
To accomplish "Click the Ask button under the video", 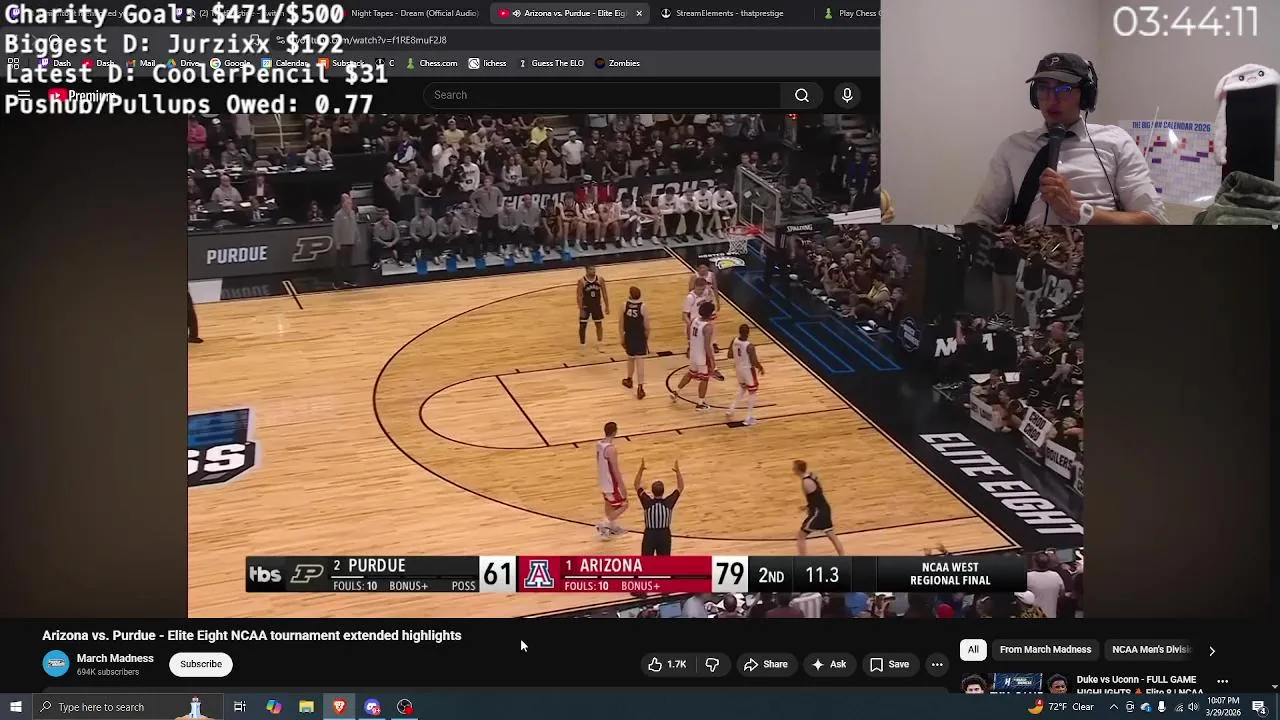I will tap(829, 664).
